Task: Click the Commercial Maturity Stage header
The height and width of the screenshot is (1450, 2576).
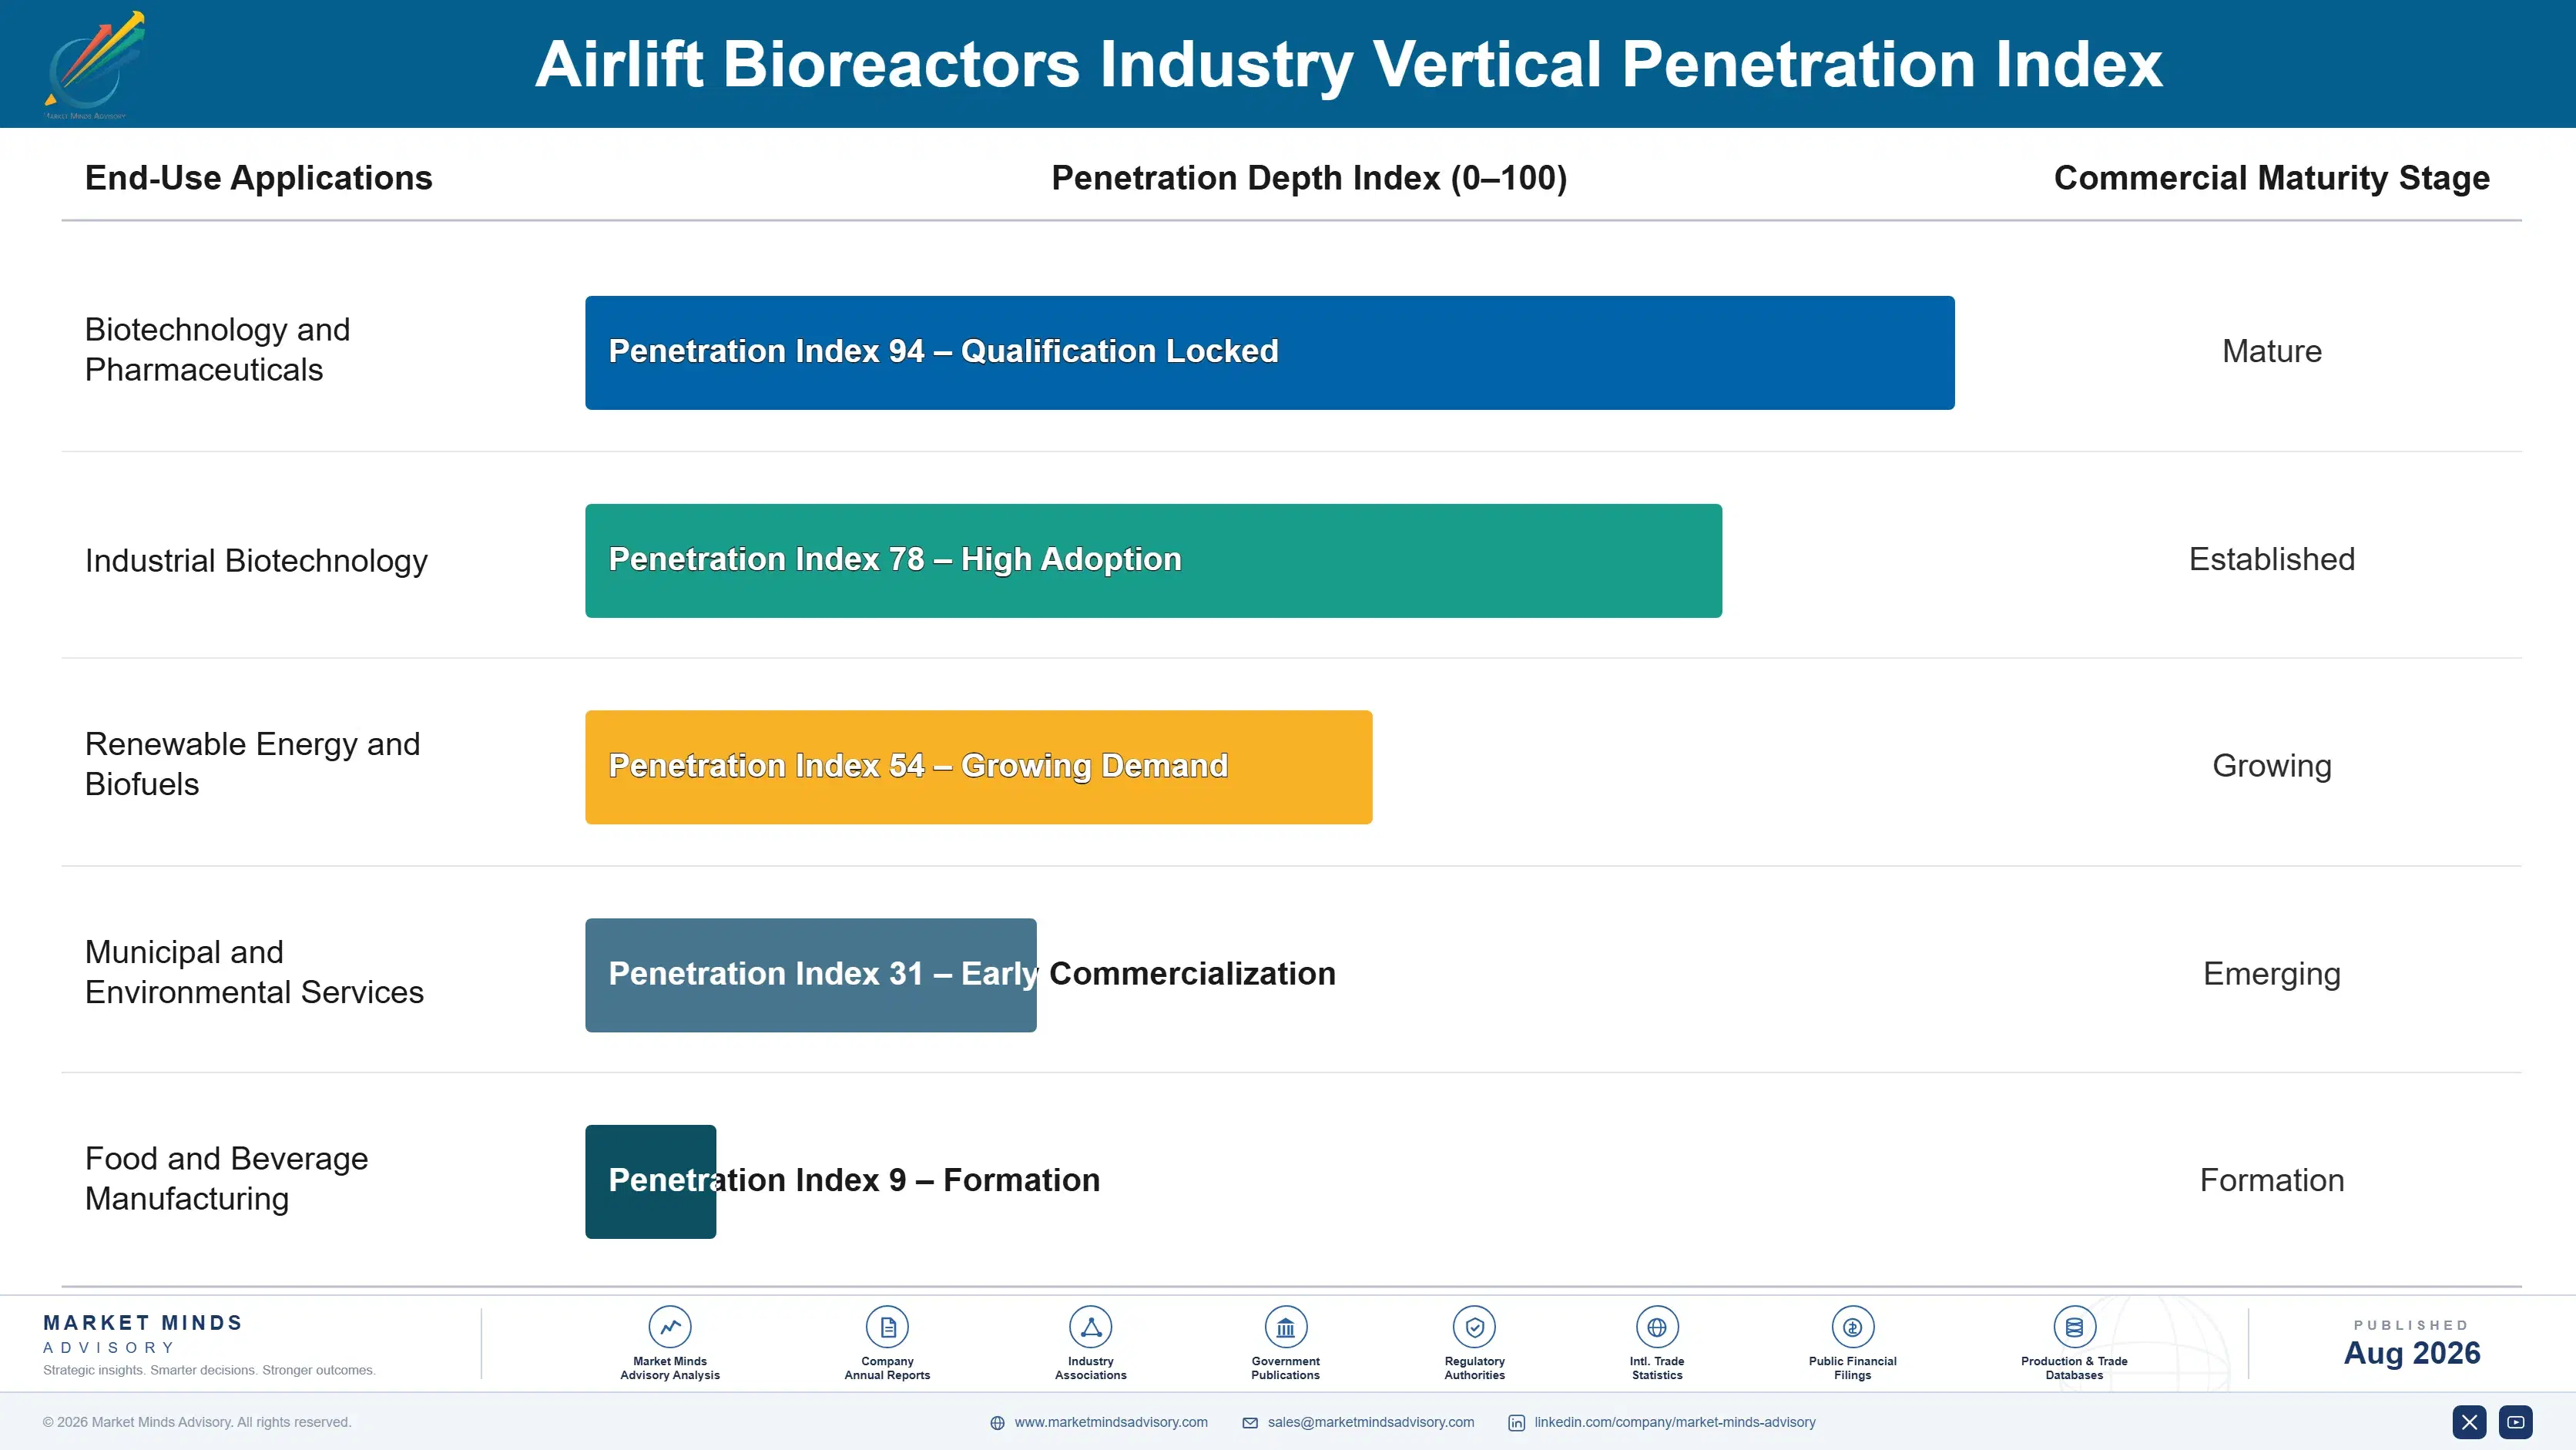Action: pyautogui.click(x=2272, y=178)
